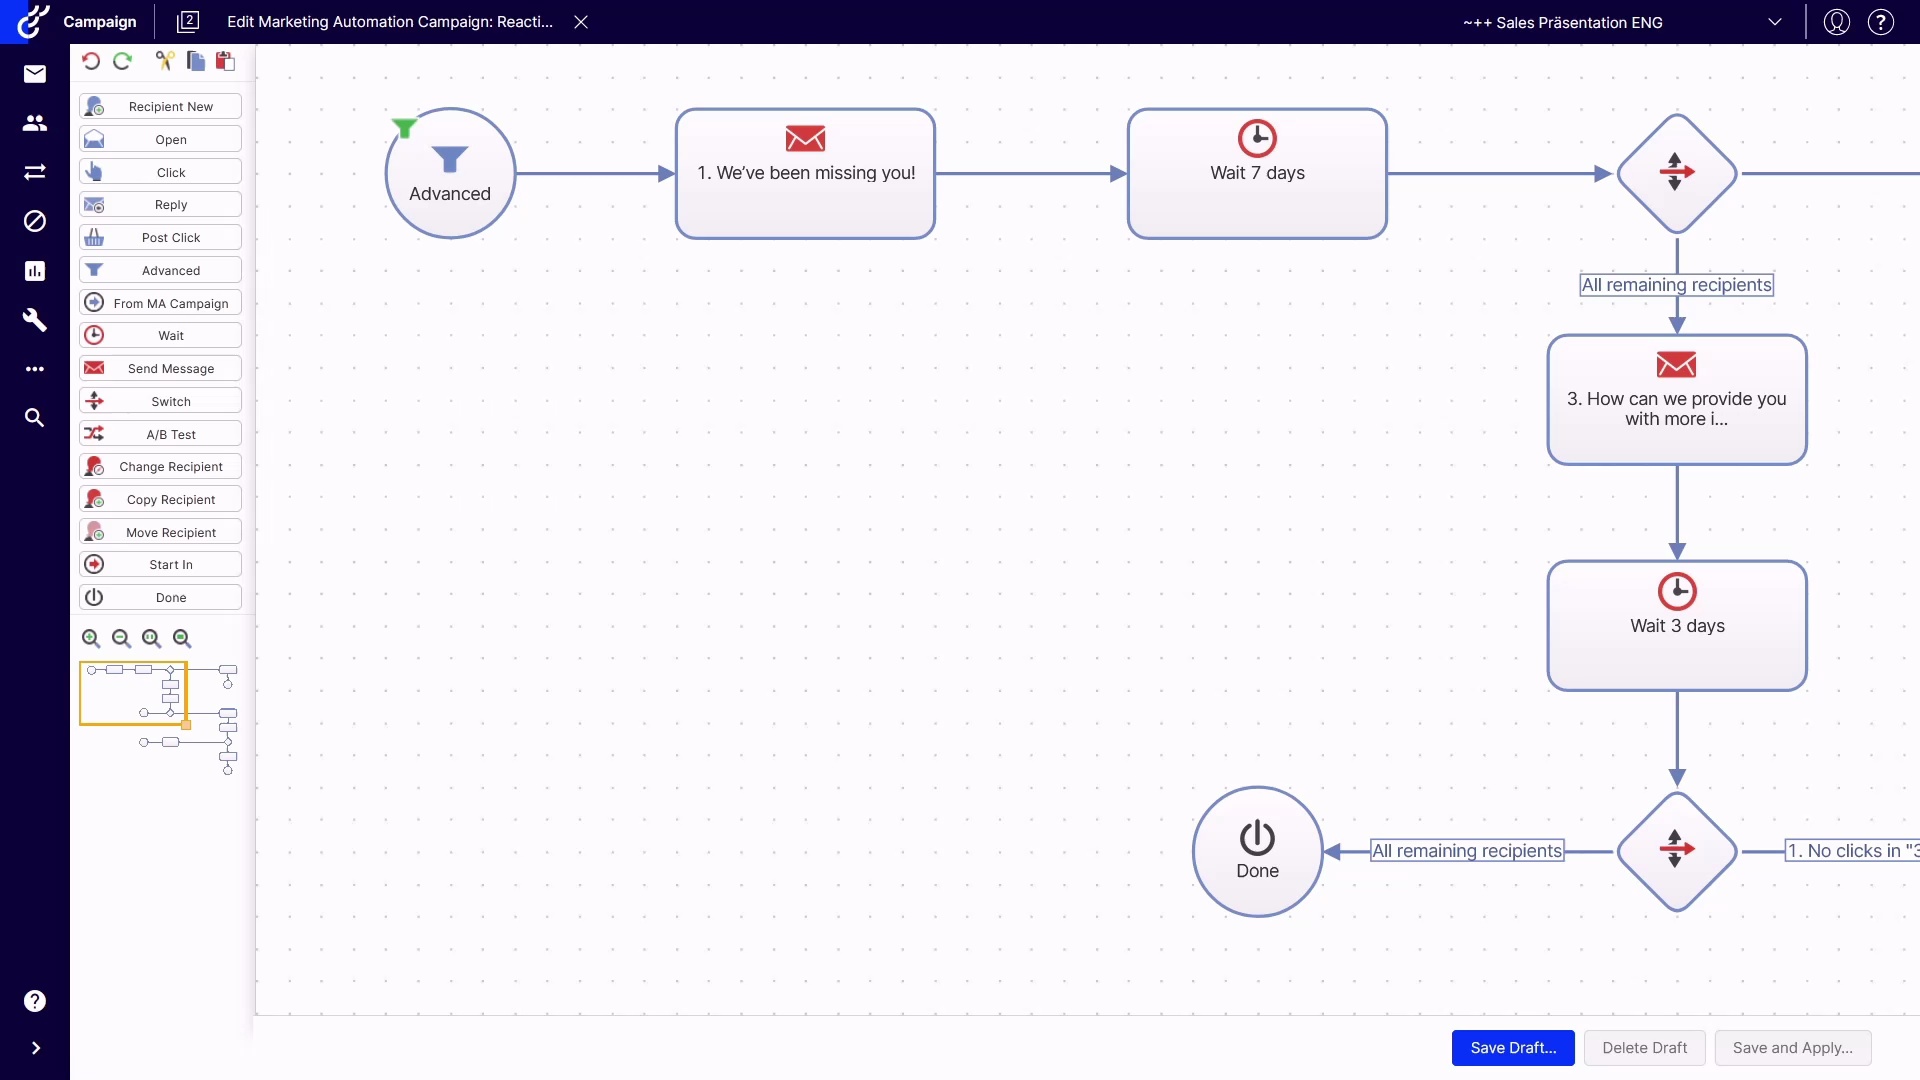Select the Copy Recipient tool

pyautogui.click(x=160, y=498)
